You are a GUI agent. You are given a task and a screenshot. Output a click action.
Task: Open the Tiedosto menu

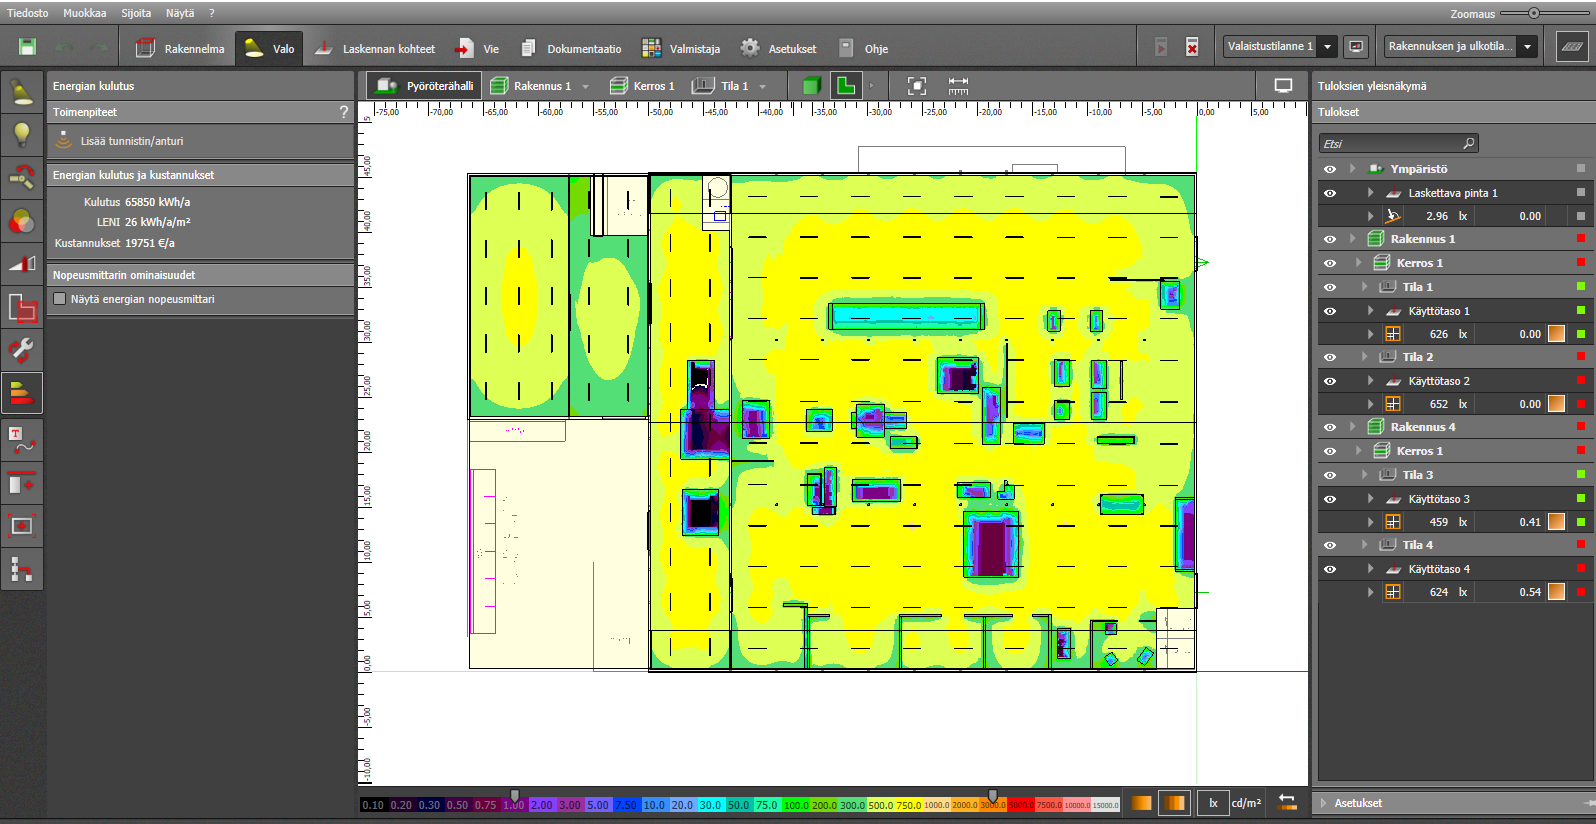[27, 13]
